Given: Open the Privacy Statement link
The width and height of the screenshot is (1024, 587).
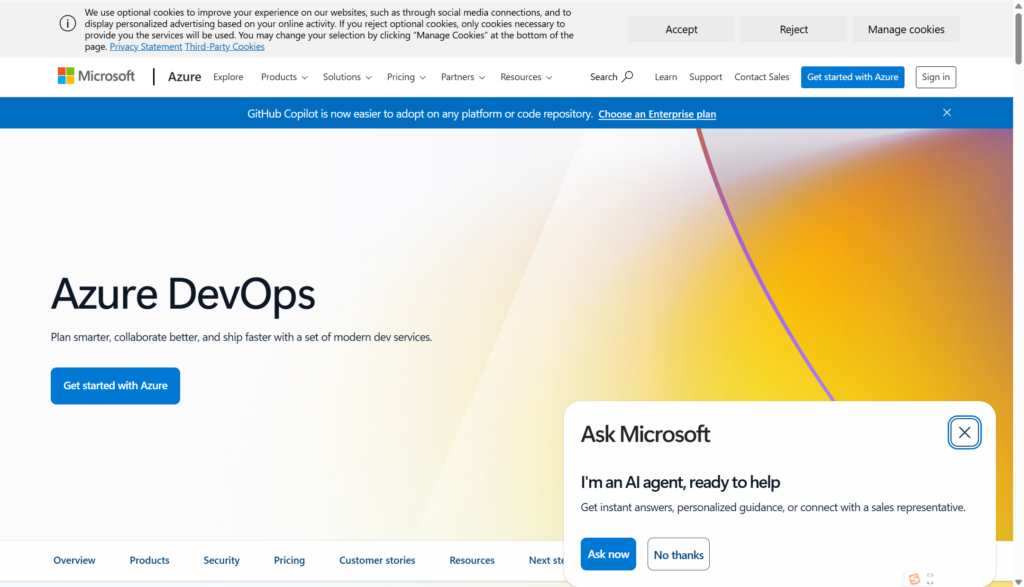Looking at the screenshot, I should (x=146, y=46).
